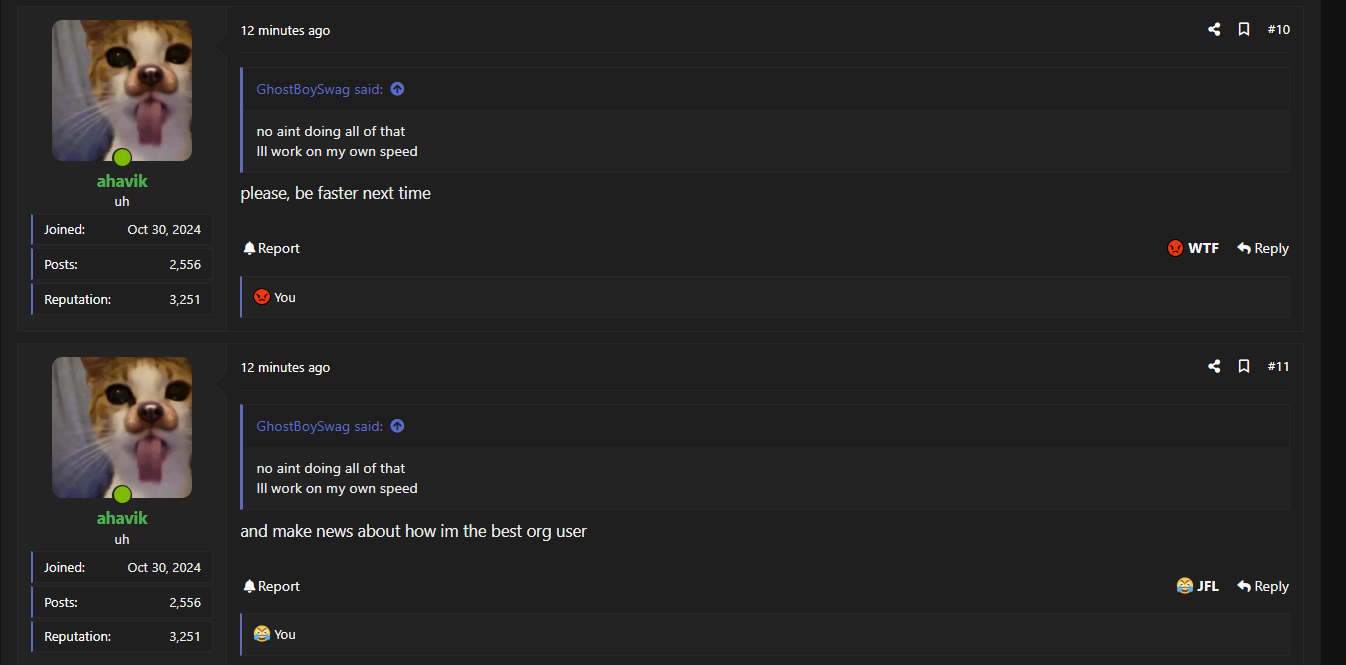This screenshot has width=1346, height=665.
Task: Jump to quoted post via arrow in post #11
Action: pos(397,426)
